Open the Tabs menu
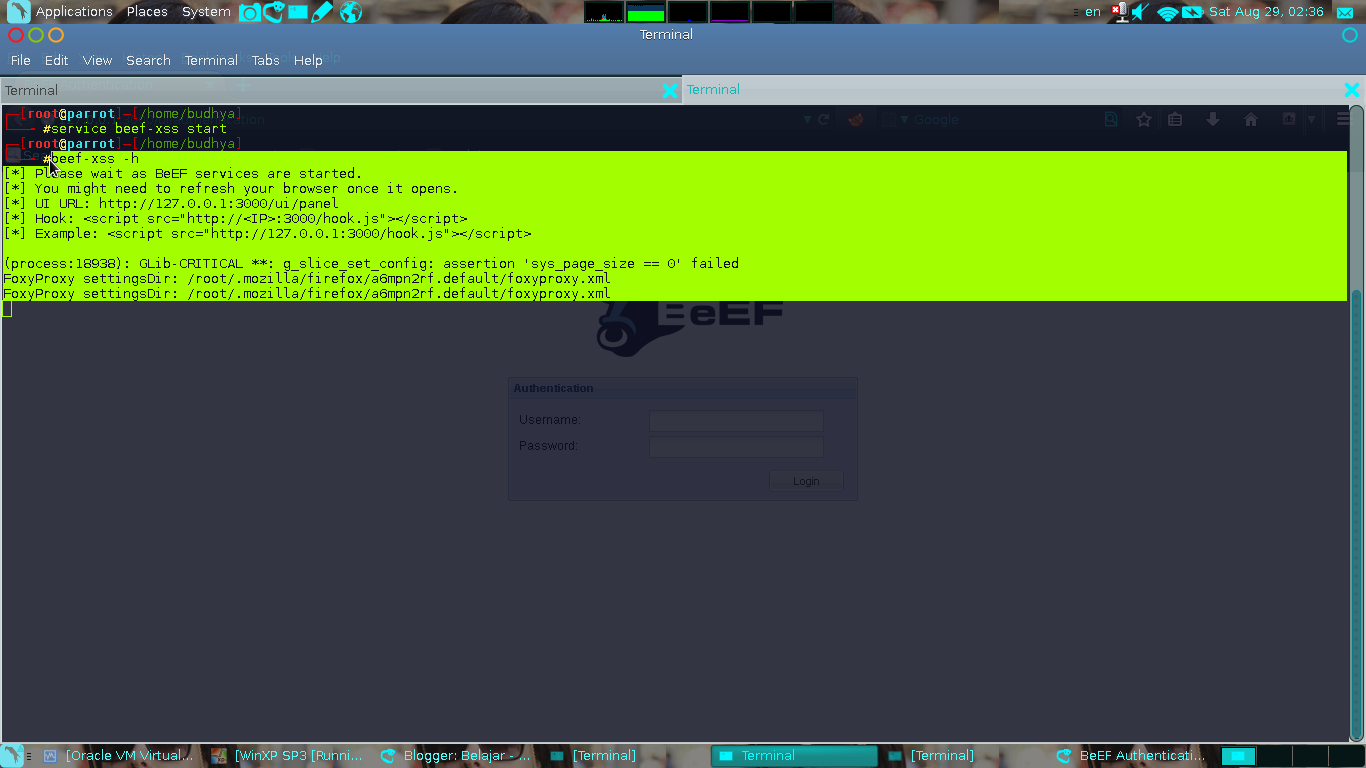Viewport: 1366px width, 768px height. coord(265,60)
